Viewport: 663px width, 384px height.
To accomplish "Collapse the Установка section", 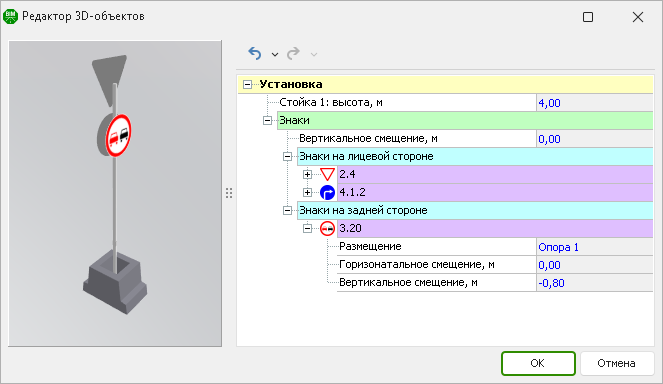I will click(x=247, y=85).
